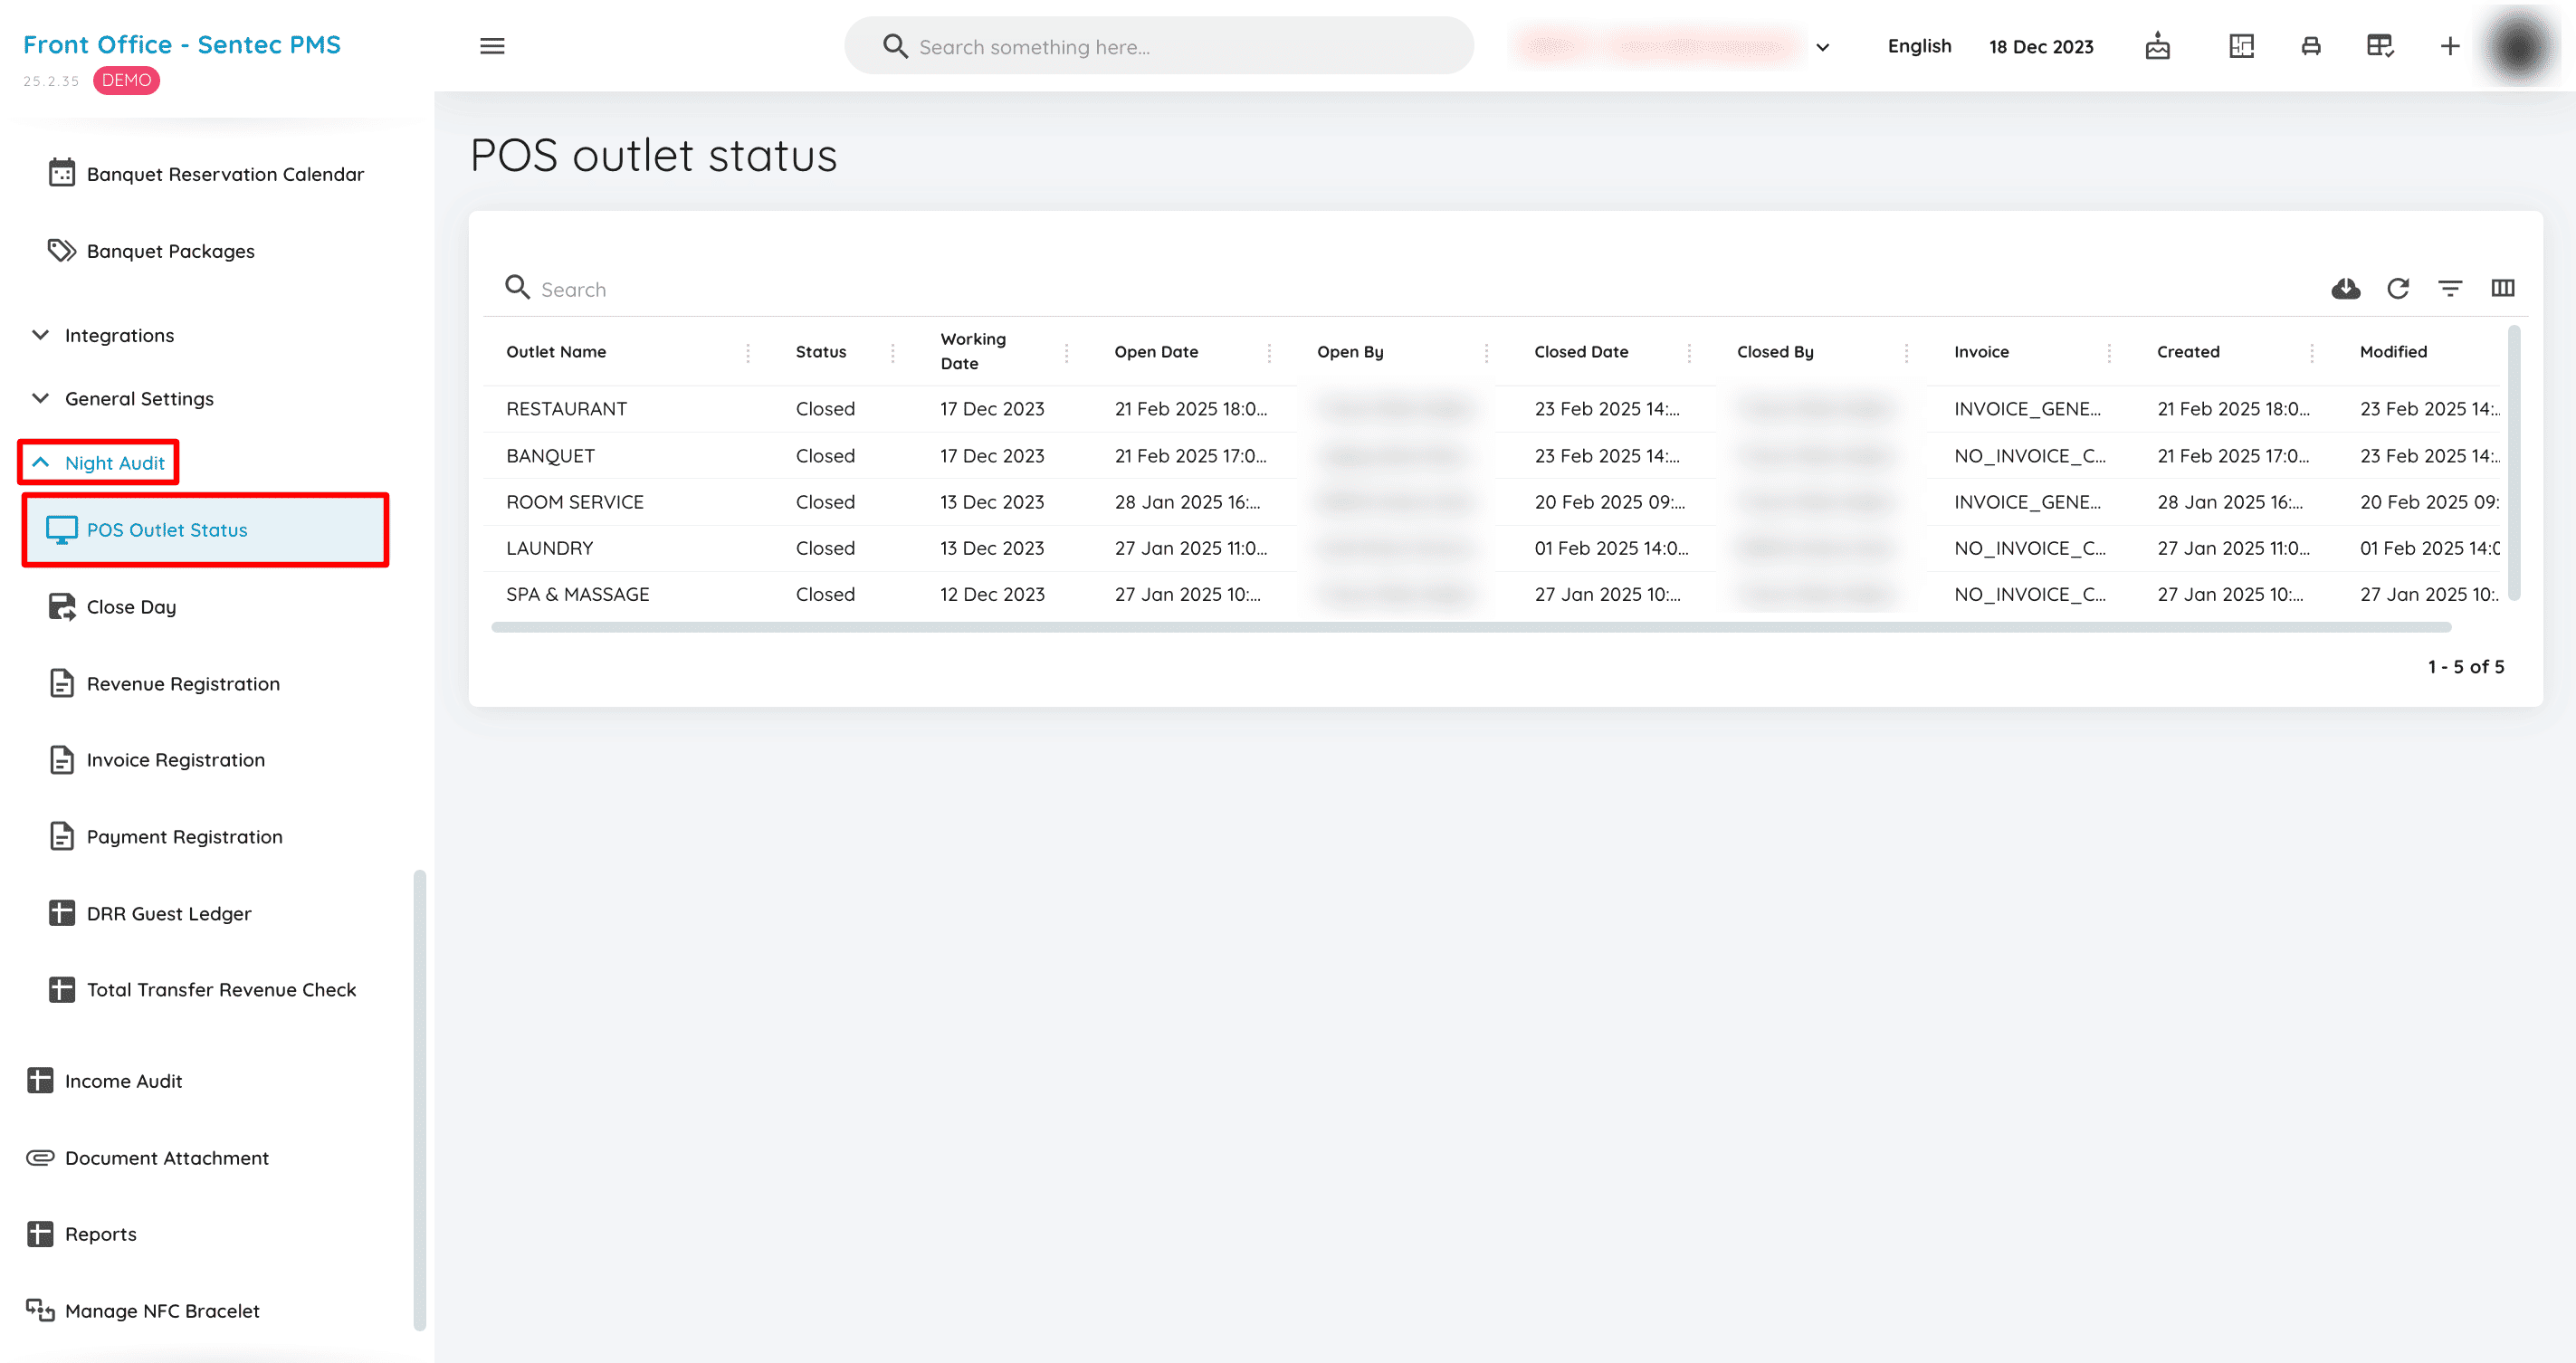
Task: Open Income Audit menu item
Action: (105, 1081)
